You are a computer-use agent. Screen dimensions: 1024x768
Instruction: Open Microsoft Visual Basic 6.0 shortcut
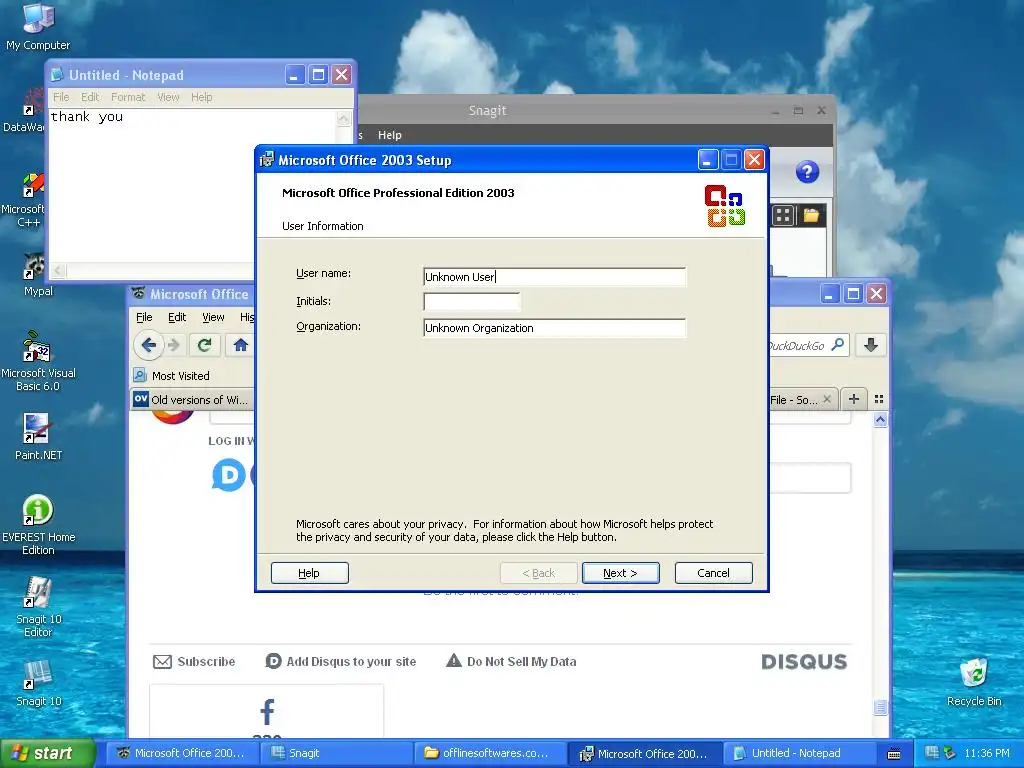[38, 361]
